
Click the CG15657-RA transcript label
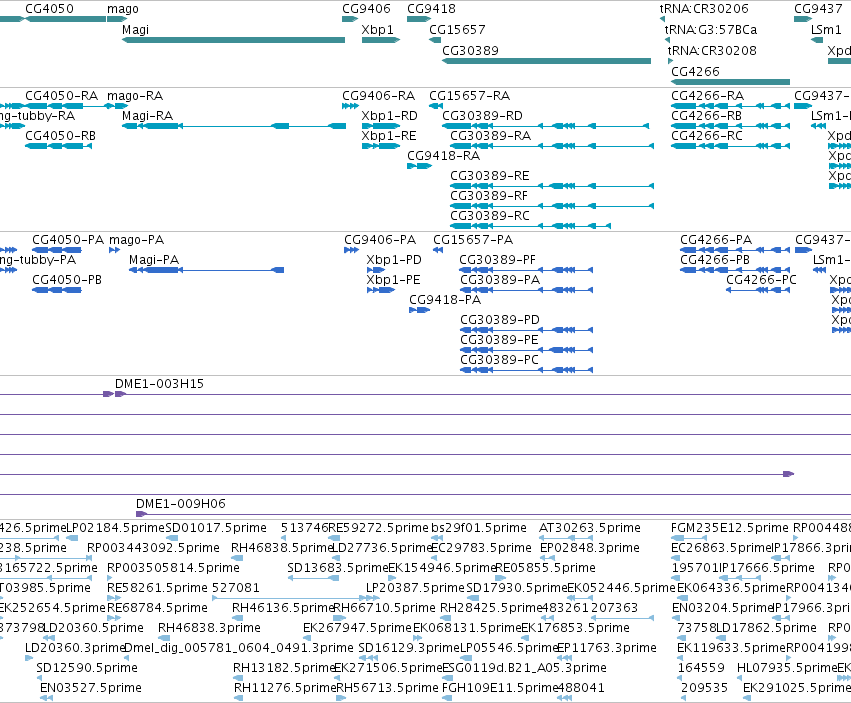click(470, 96)
